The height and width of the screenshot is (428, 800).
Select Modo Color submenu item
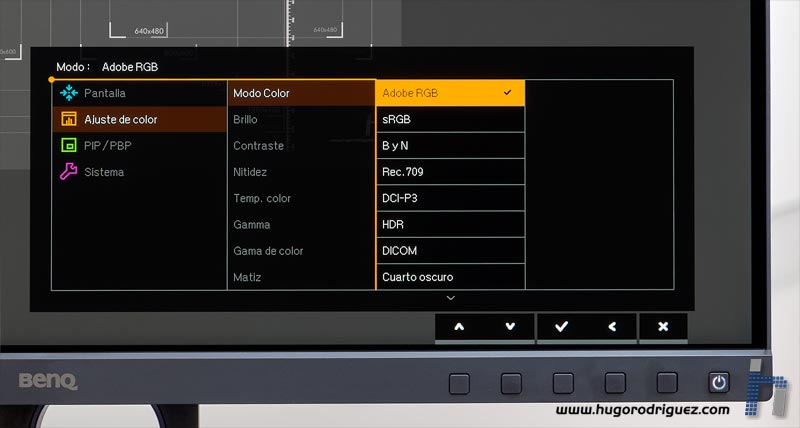click(x=301, y=93)
